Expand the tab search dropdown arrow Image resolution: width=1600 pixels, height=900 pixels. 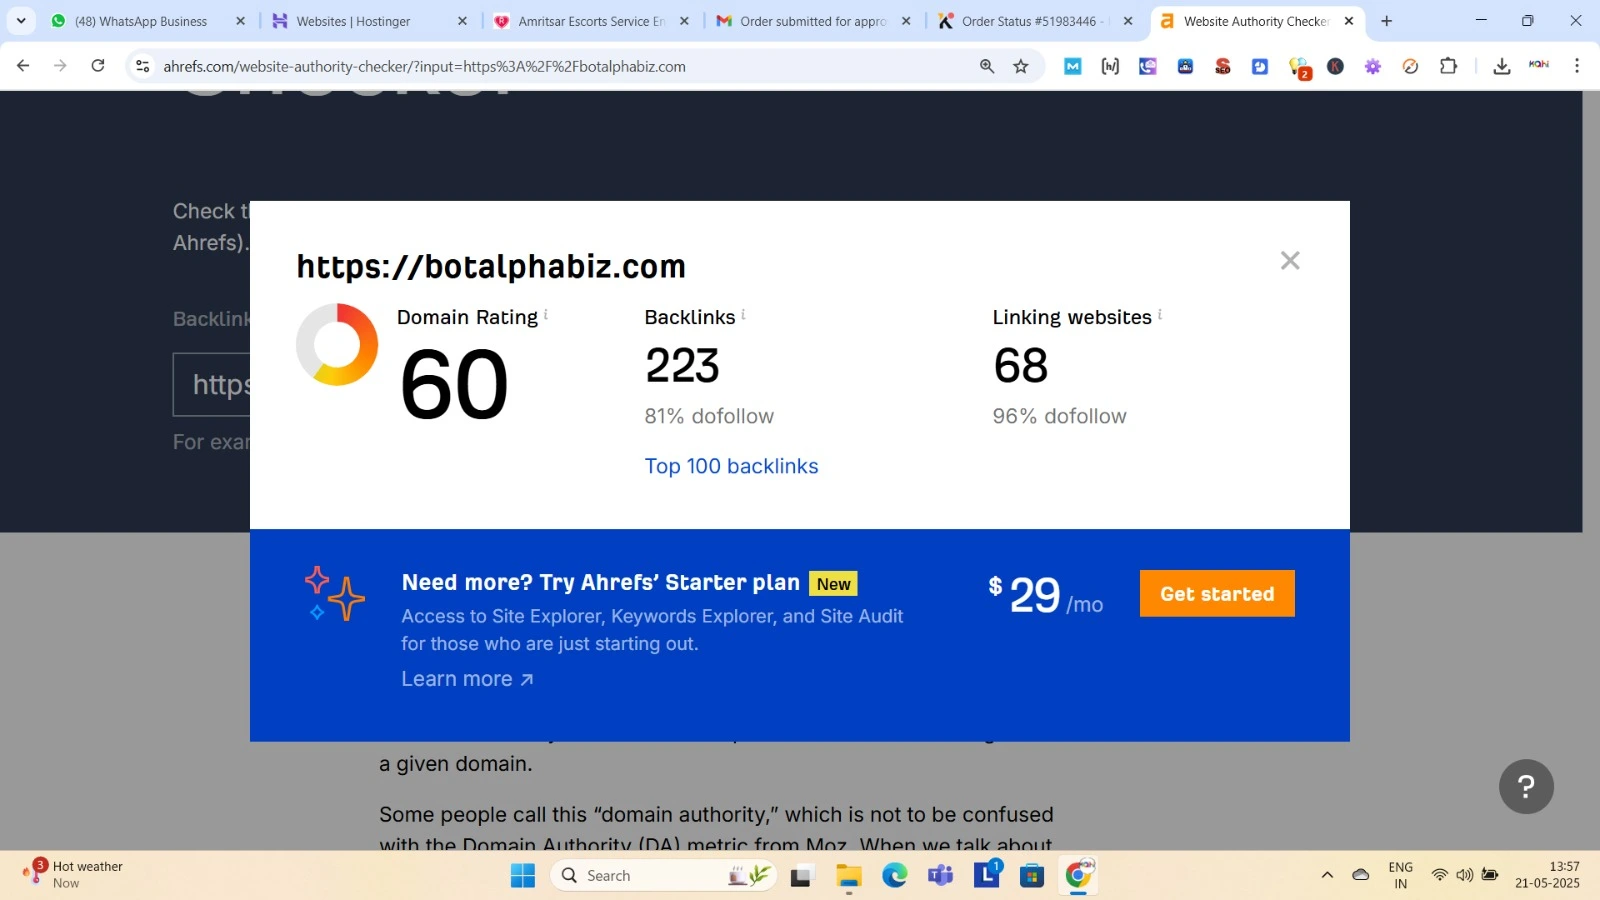point(21,21)
